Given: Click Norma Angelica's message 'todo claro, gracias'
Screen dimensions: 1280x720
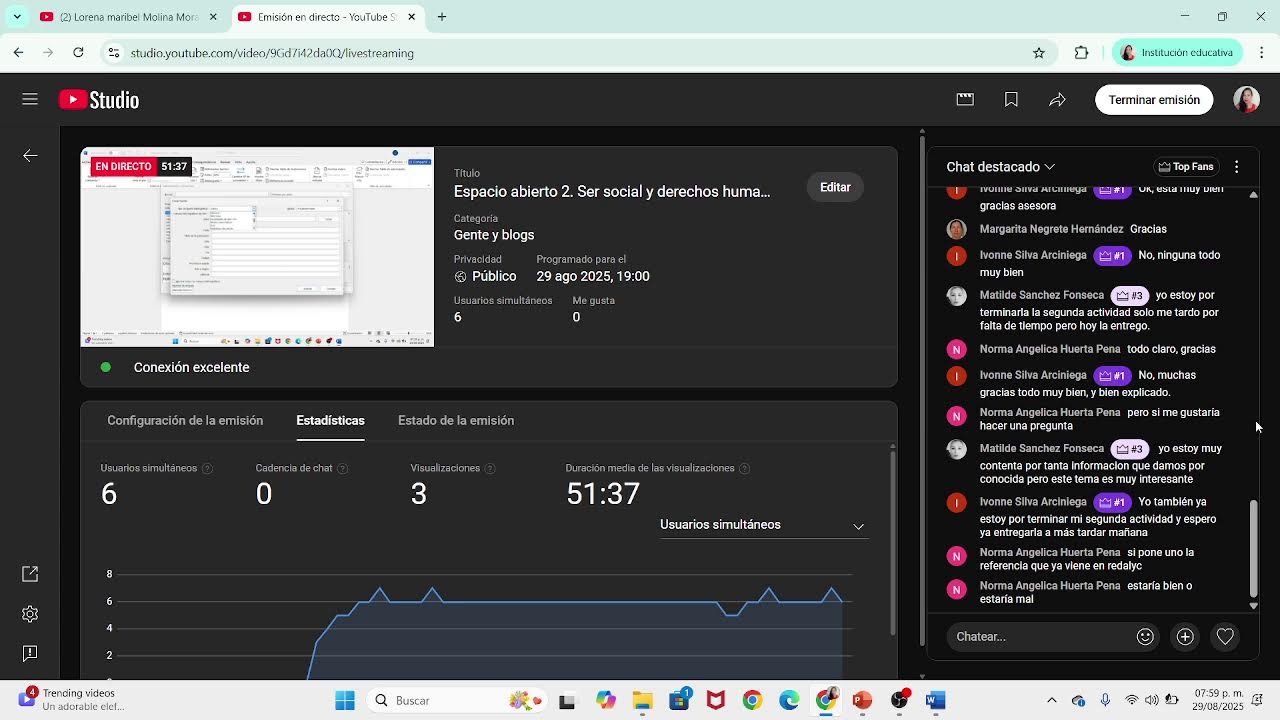Looking at the screenshot, I should 1171,349.
